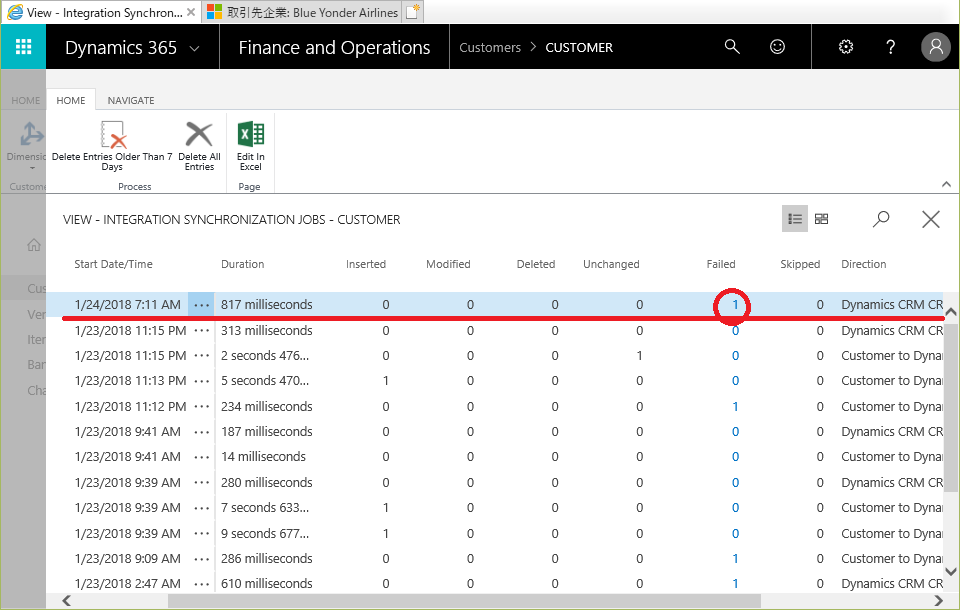Open failed count for 1/23/2018 11:12 PM
Image resolution: width=960 pixels, height=610 pixels.
pyautogui.click(x=735, y=407)
